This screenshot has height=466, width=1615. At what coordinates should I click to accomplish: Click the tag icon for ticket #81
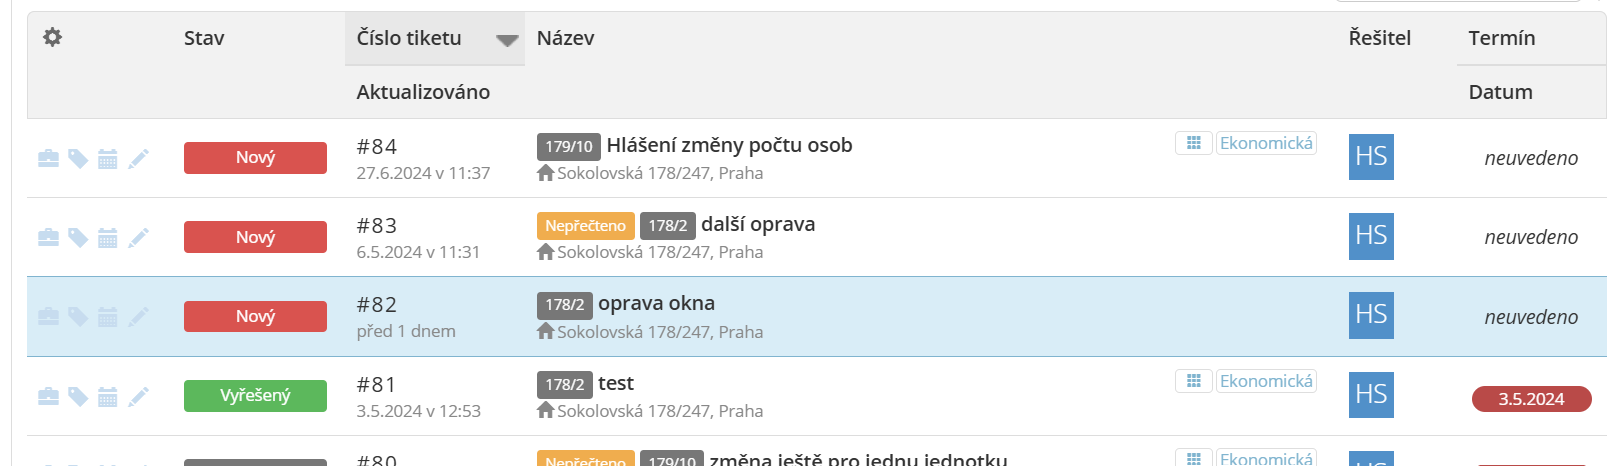tap(78, 396)
